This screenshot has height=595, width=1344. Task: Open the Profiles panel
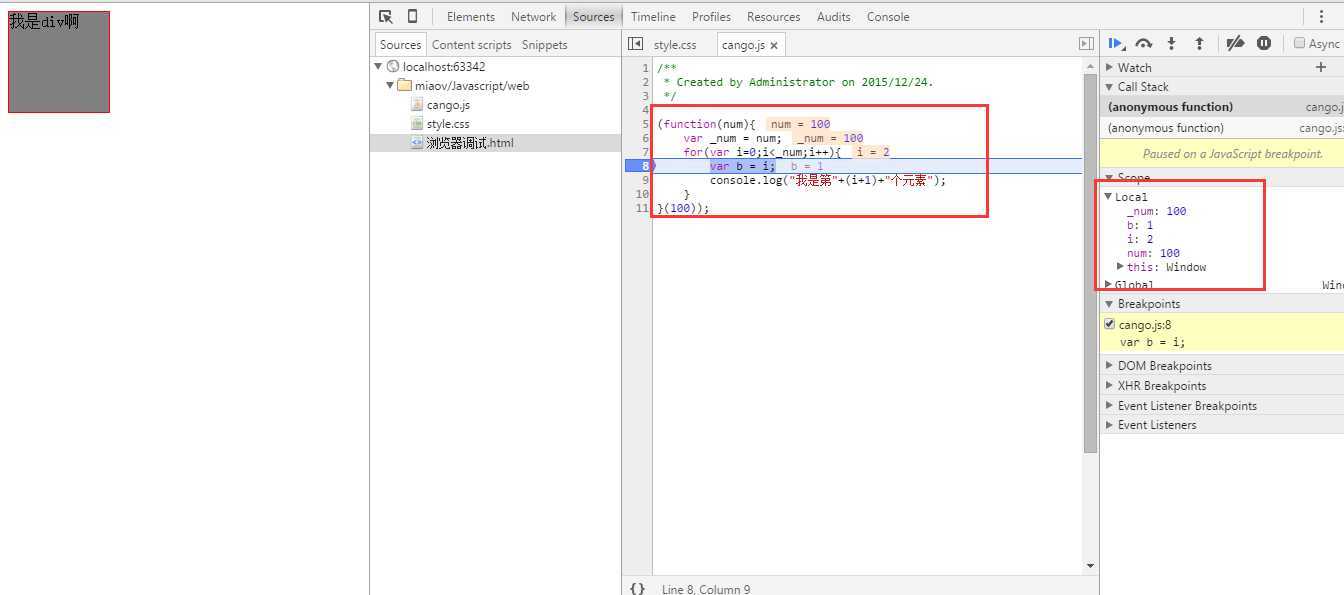(711, 17)
